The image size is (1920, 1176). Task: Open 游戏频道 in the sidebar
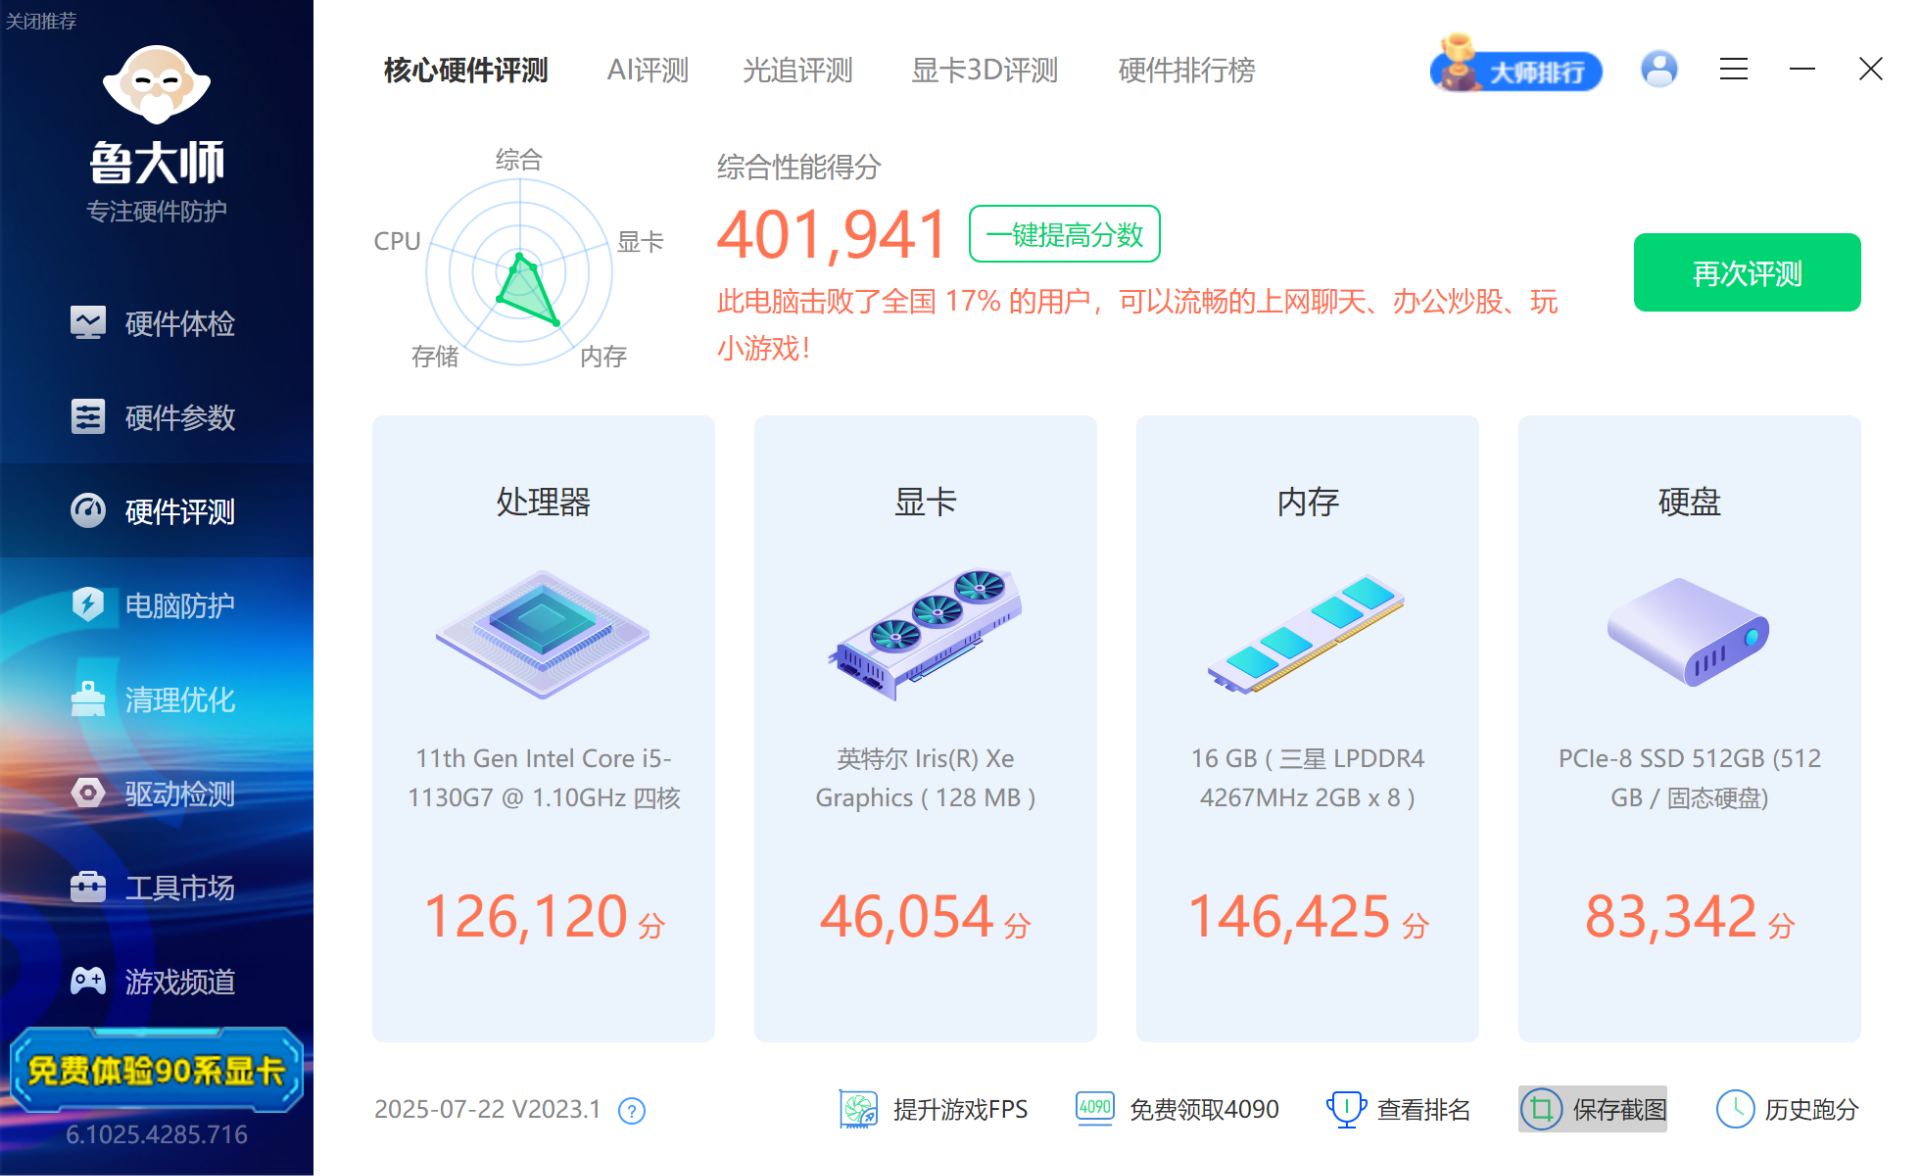click(157, 981)
